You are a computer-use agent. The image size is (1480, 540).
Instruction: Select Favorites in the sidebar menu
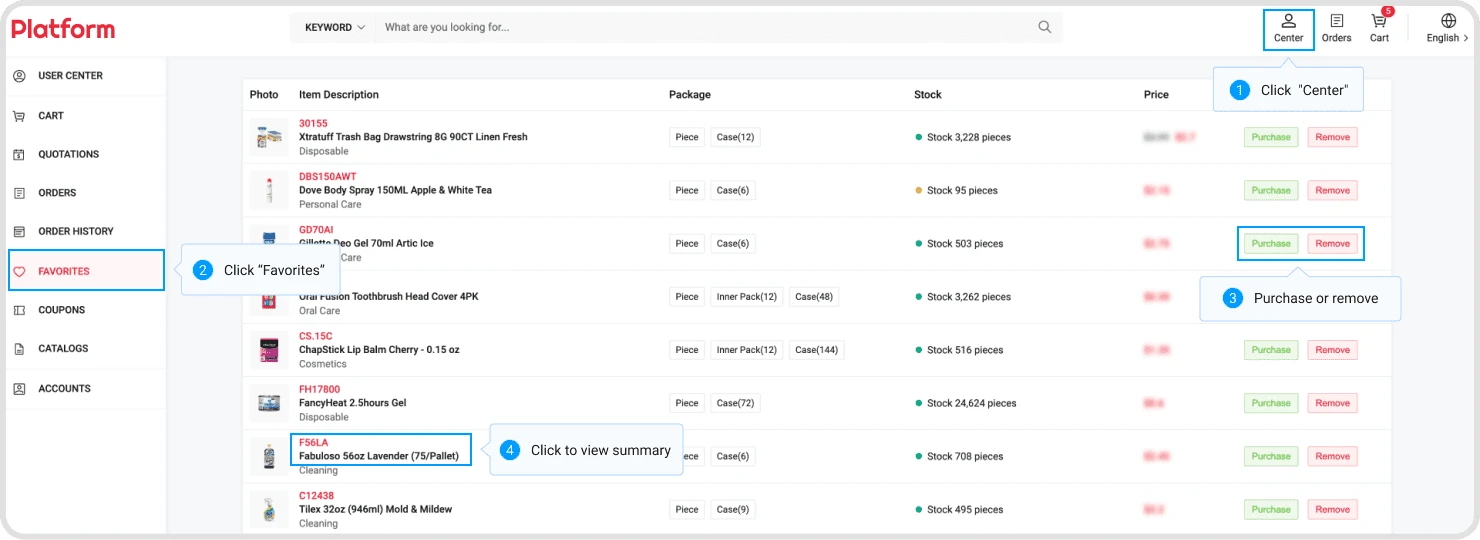point(86,271)
